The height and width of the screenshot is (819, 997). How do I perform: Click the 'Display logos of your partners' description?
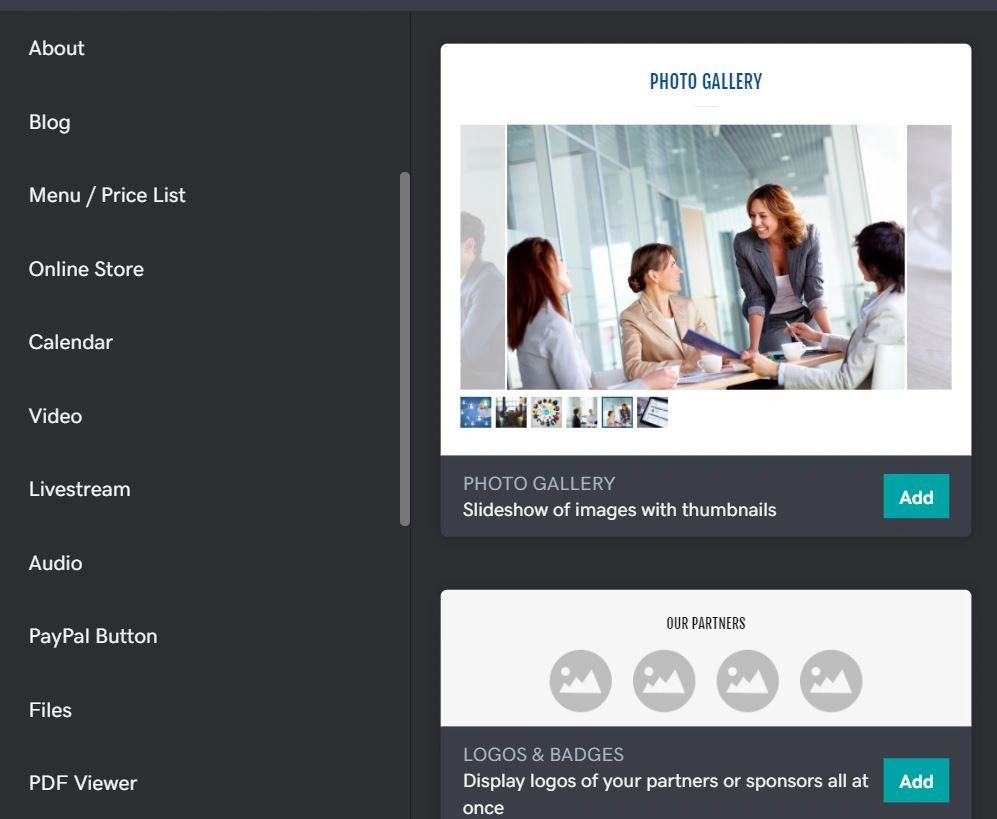coord(666,794)
